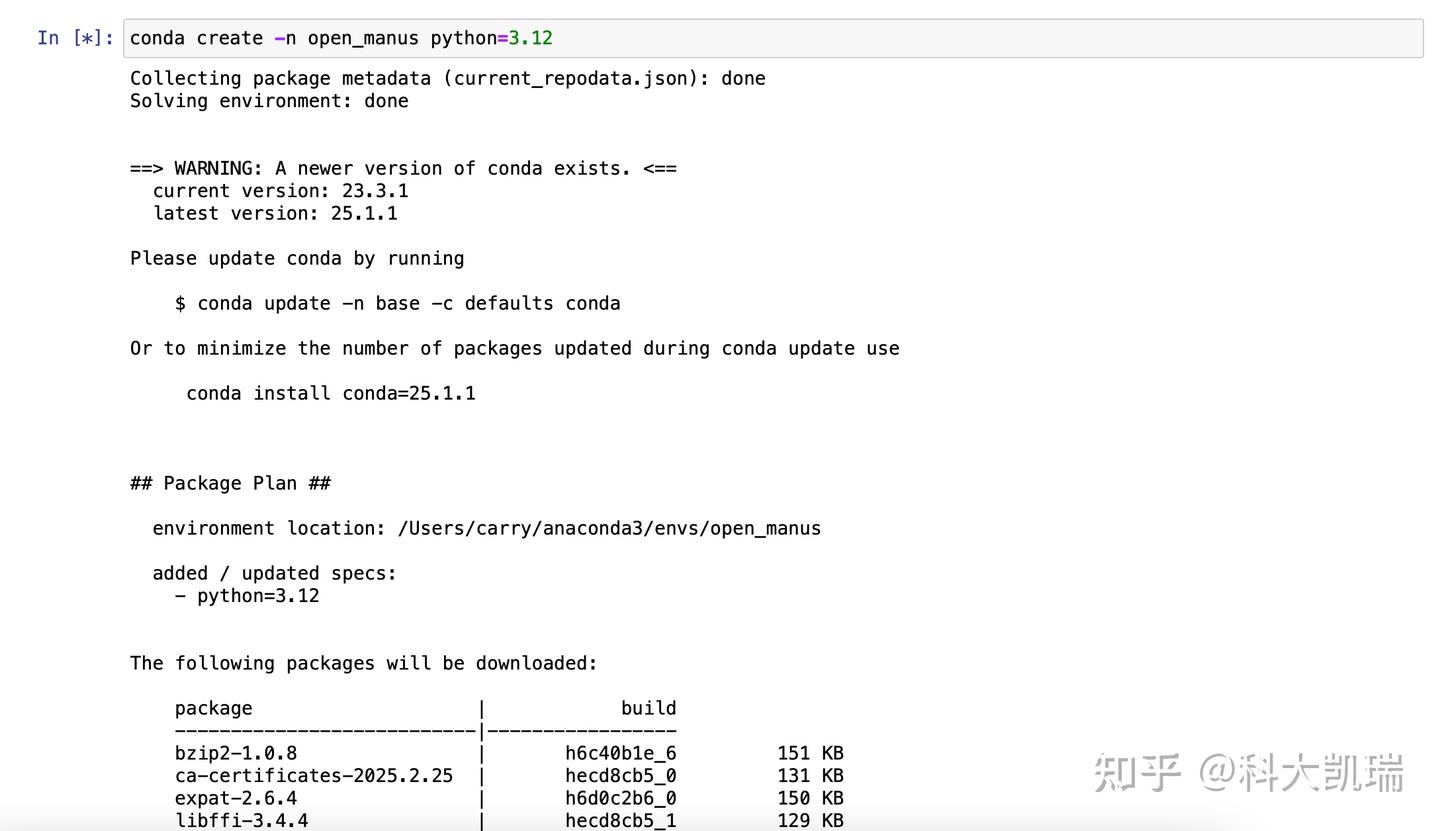Click build value 'hecd8cb5_0'

click(x=621, y=776)
